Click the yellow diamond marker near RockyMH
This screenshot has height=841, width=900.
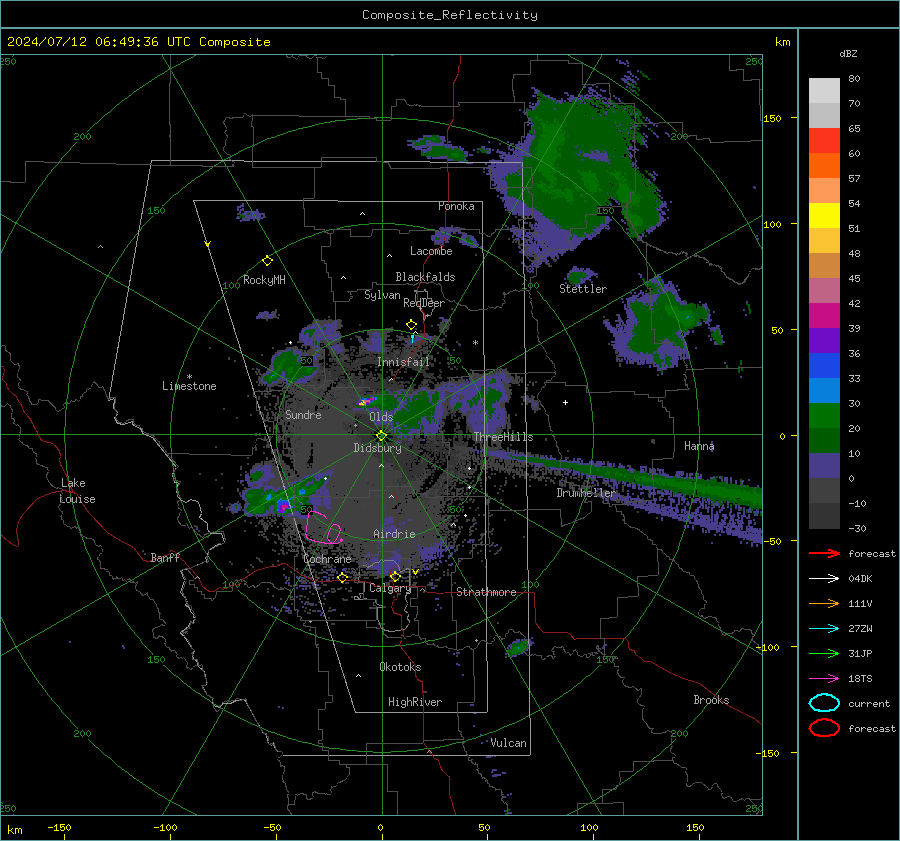tap(267, 261)
